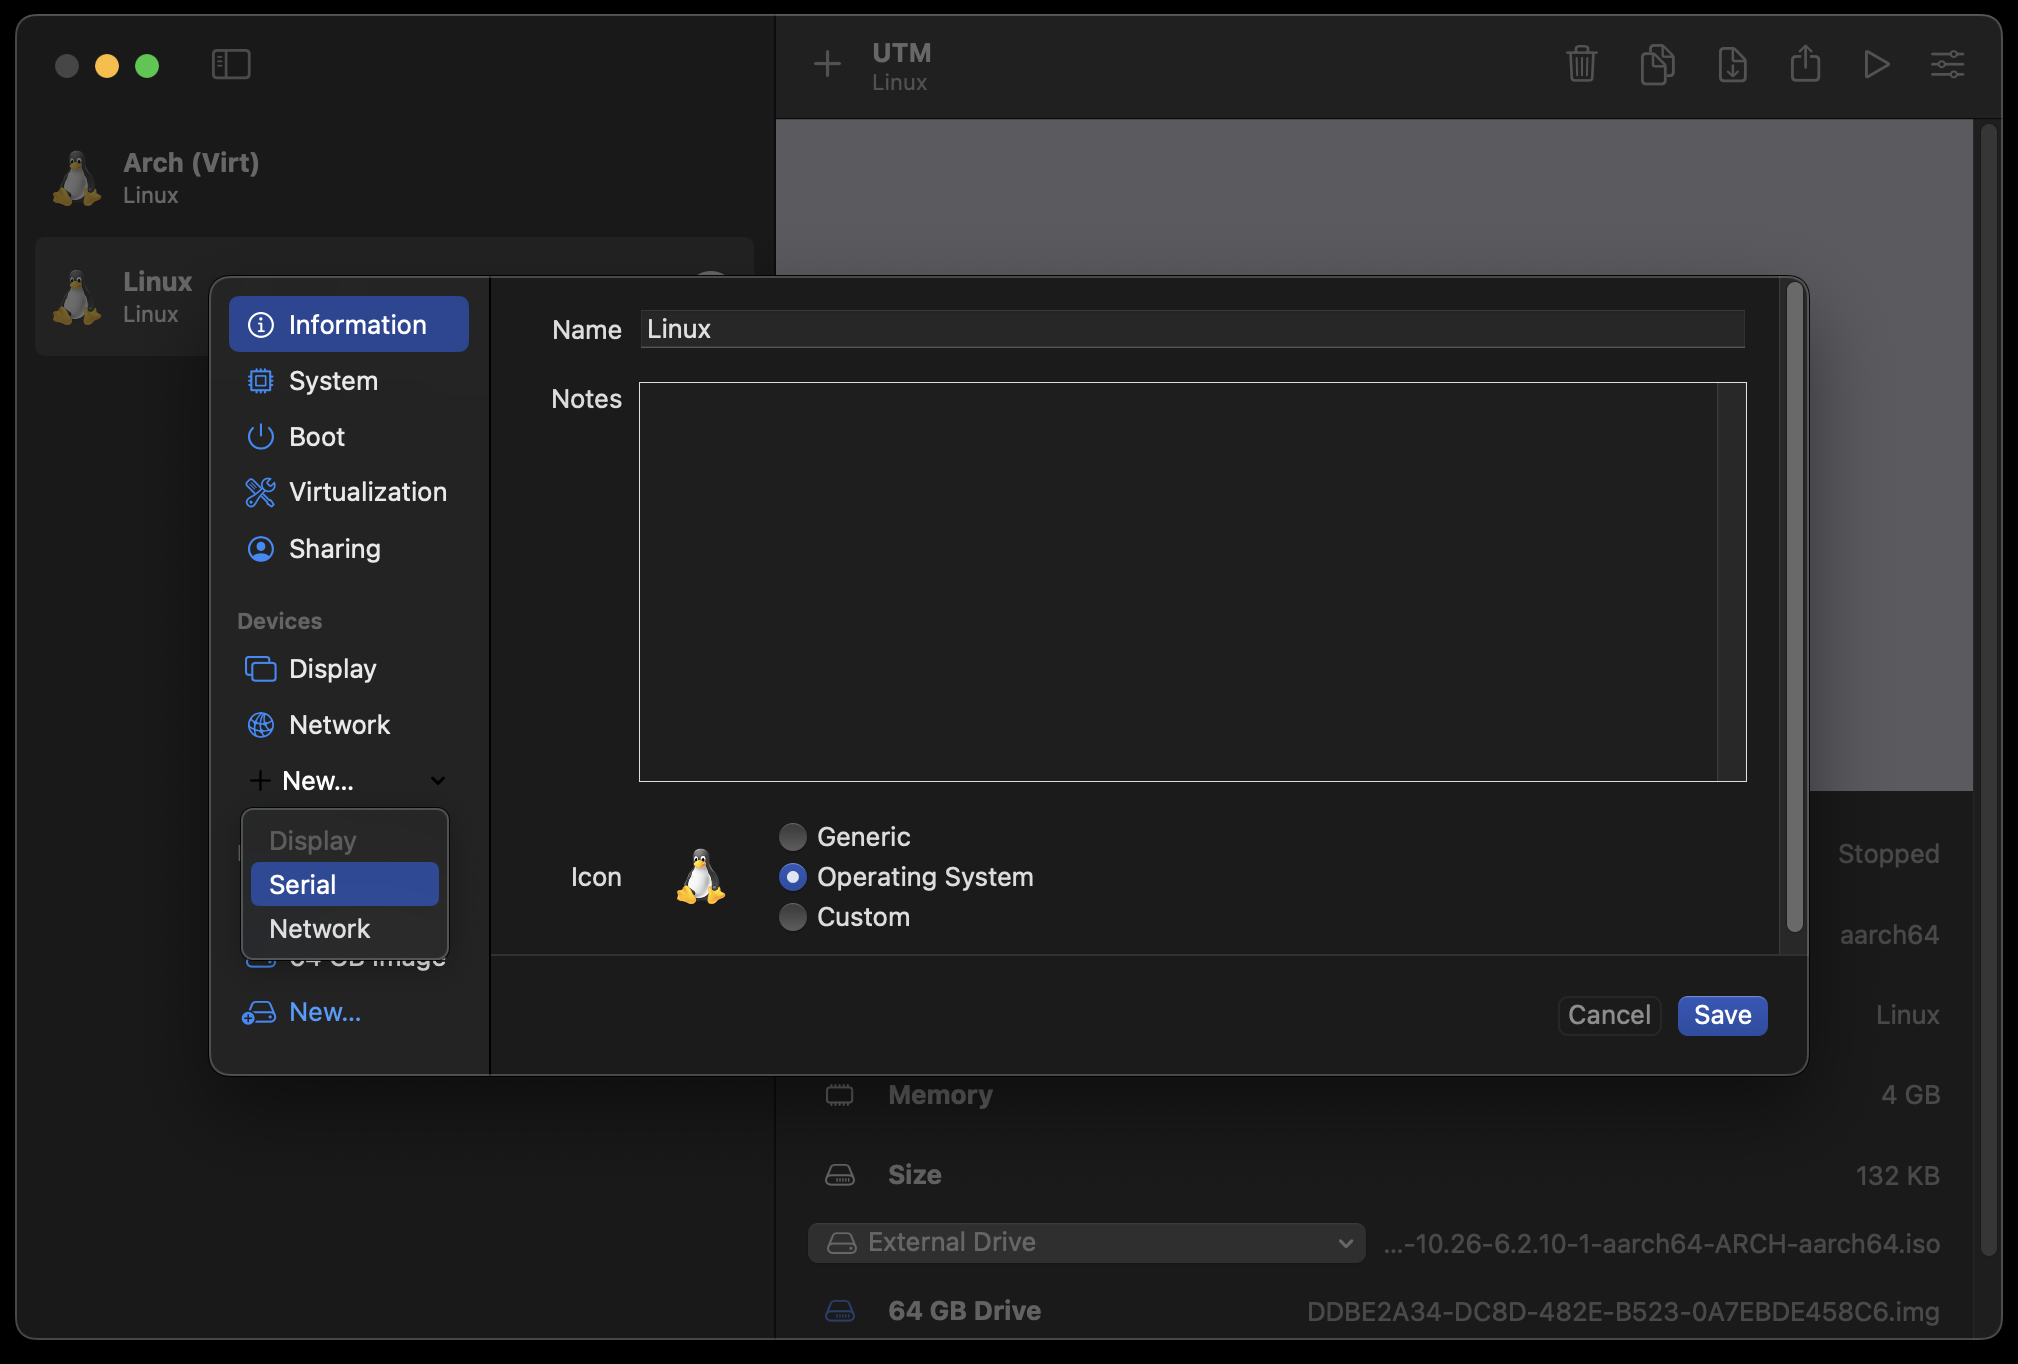2018x1364 pixels.
Task: Click the Linux VM penguin icon in sidebar
Action: 77,297
